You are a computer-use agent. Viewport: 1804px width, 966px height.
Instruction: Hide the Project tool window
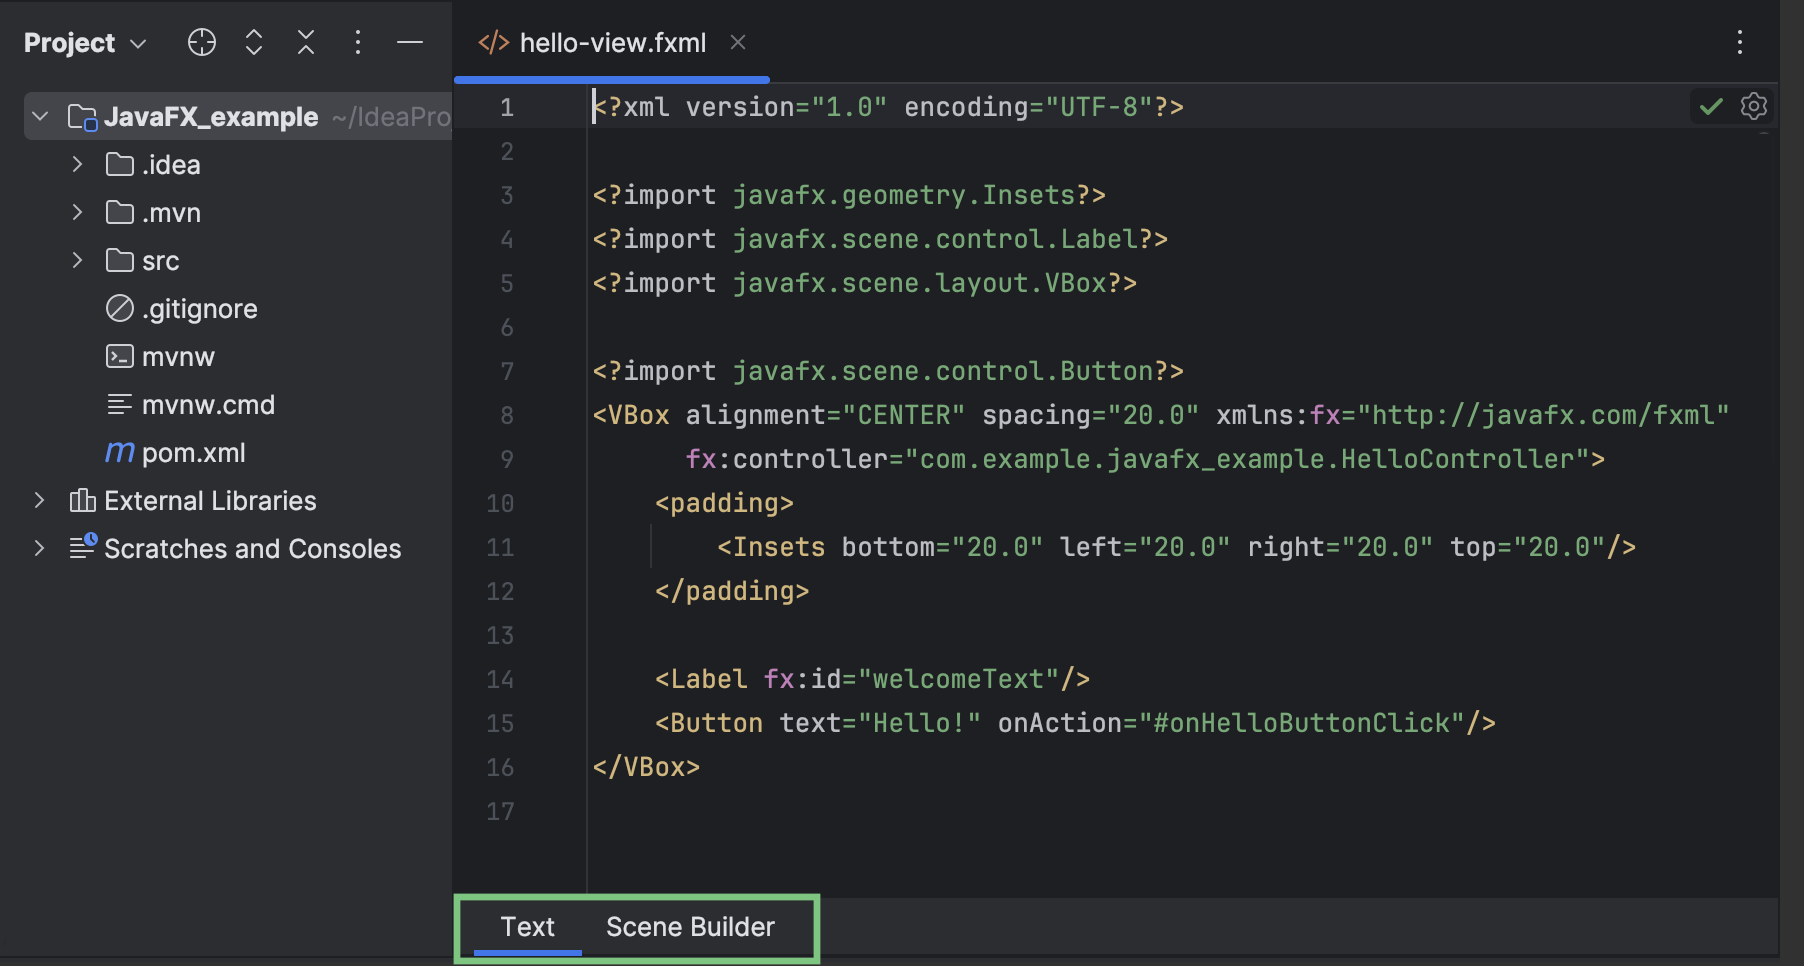(x=409, y=42)
